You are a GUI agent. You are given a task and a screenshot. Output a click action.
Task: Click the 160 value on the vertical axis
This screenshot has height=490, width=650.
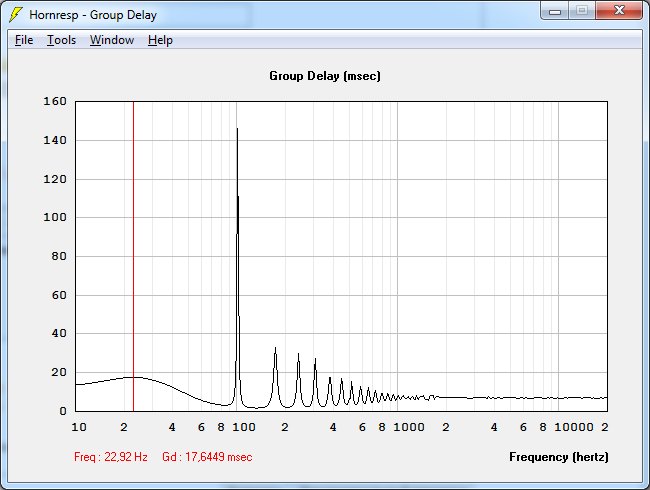[55, 101]
